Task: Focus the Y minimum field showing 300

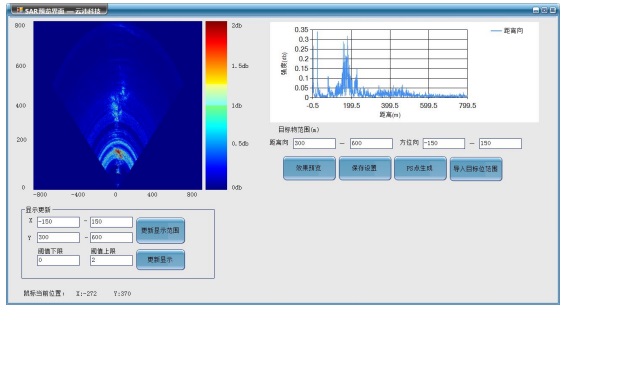Action: (58, 238)
